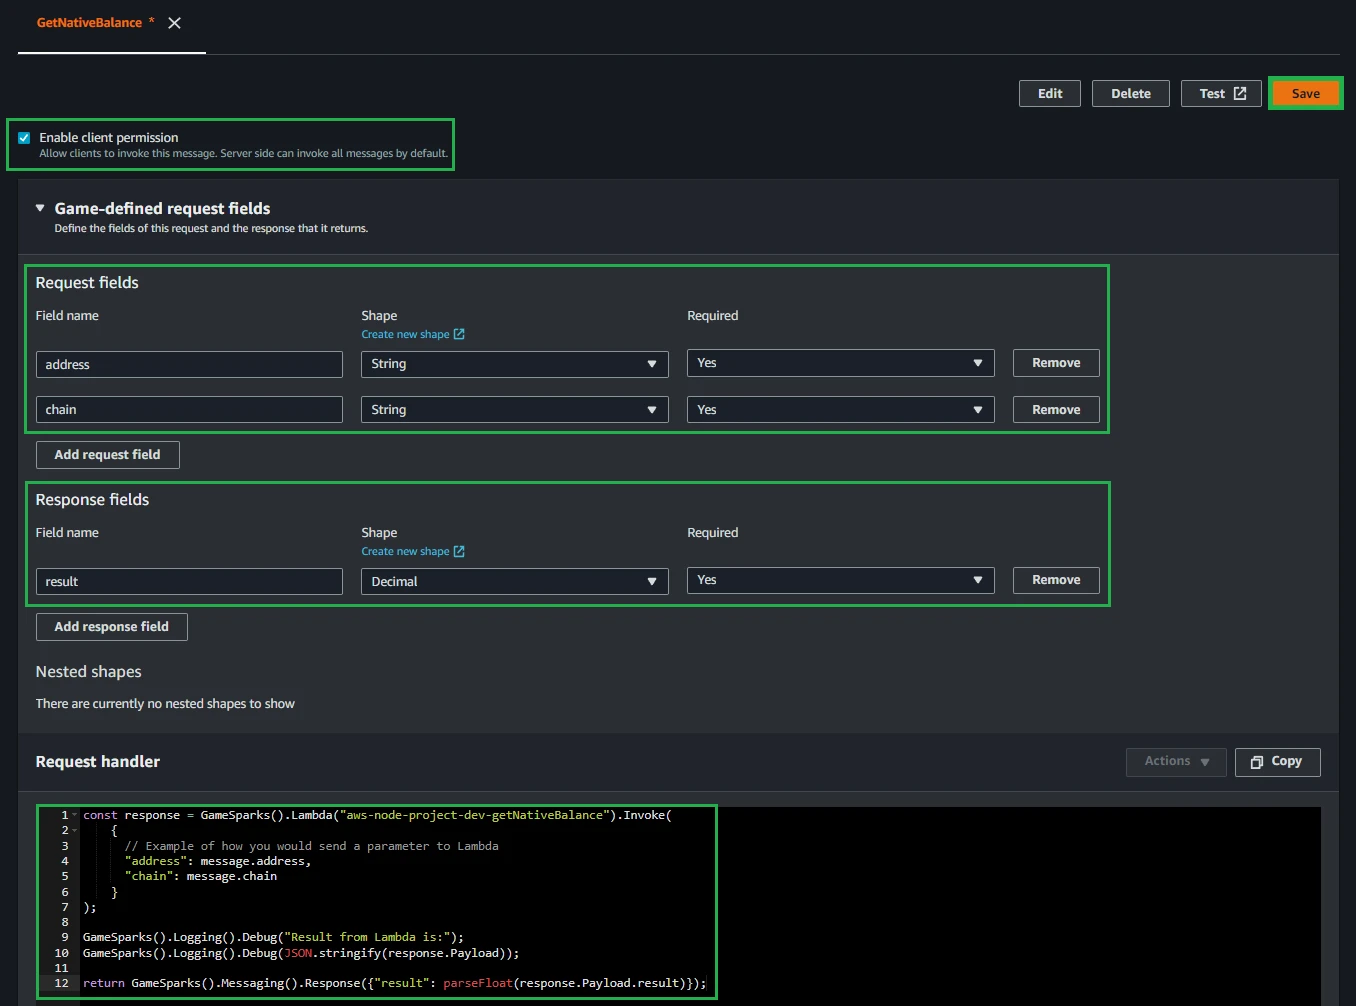Viewport: 1356px width, 1006px height.
Task: Switch to the GetNativeBalance tab
Action: 89,23
